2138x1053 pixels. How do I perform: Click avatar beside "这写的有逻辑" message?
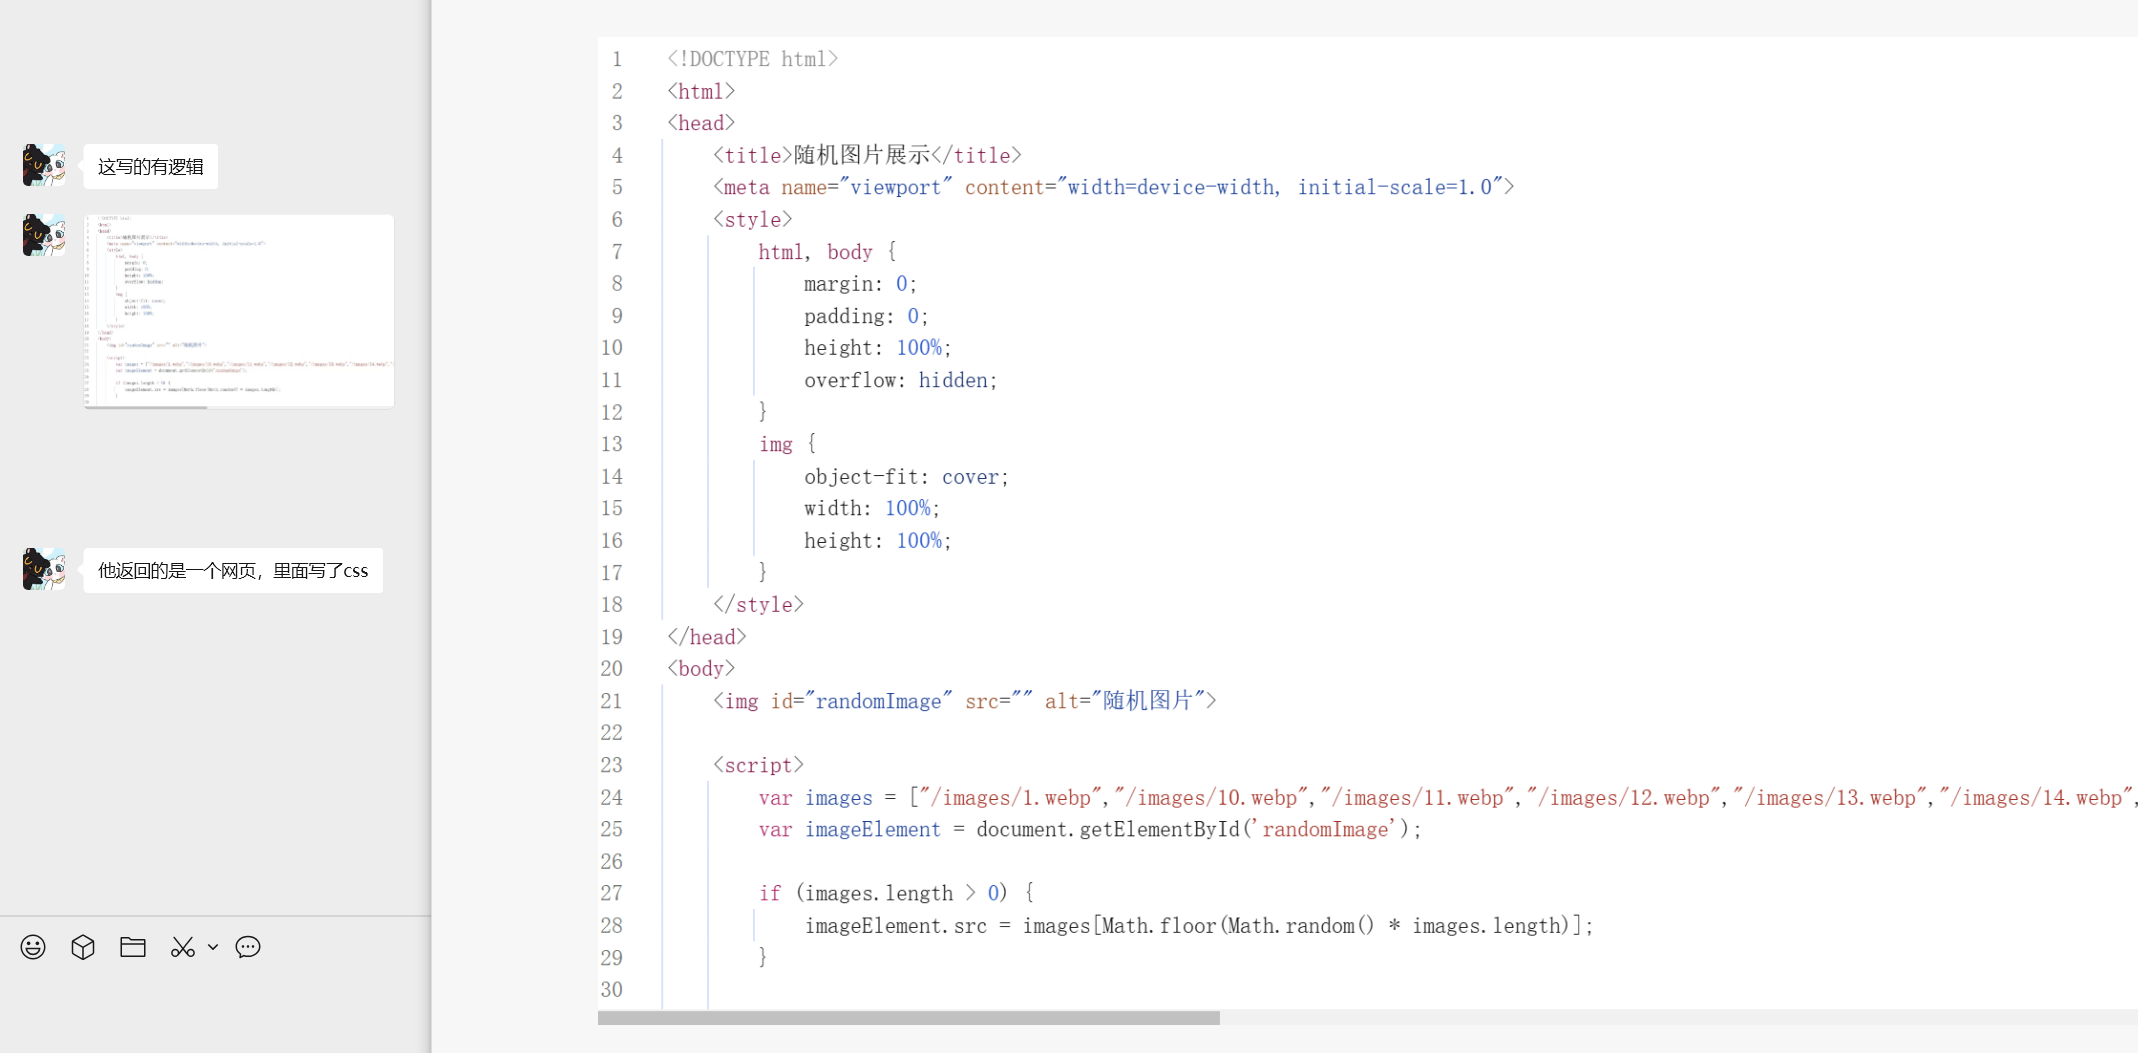[x=44, y=165]
